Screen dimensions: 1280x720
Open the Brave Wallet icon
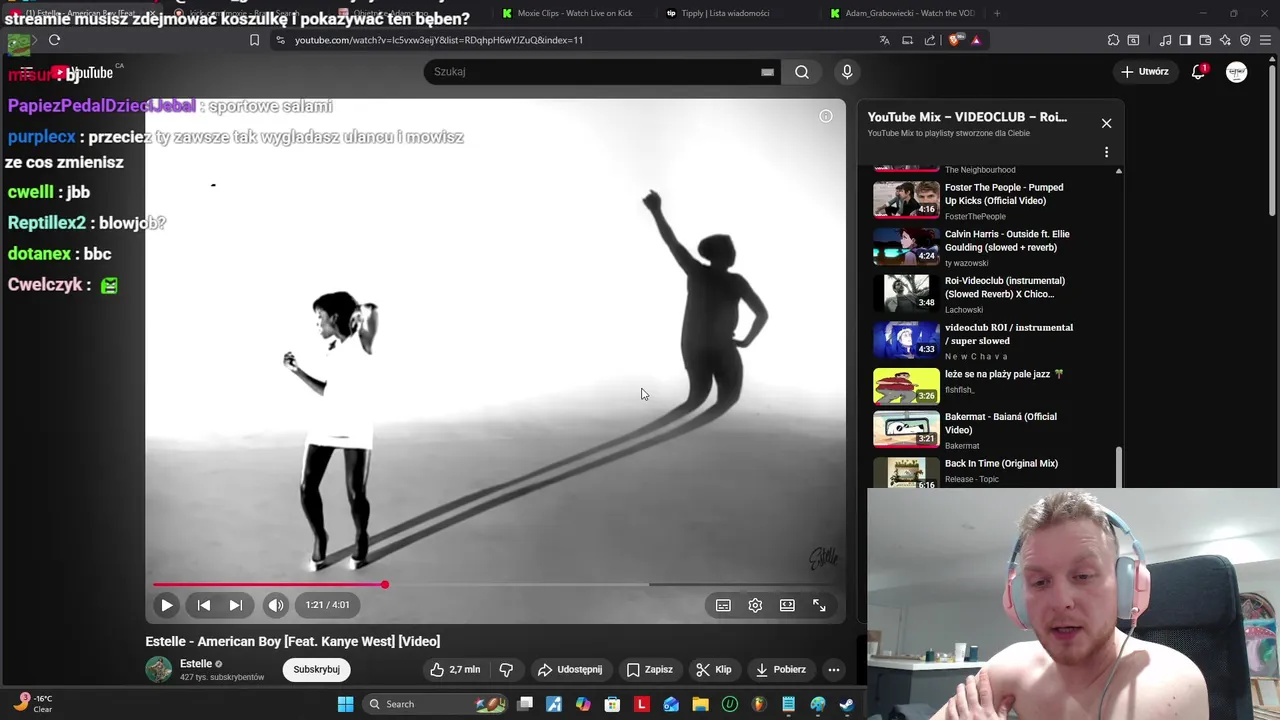tap(1205, 40)
